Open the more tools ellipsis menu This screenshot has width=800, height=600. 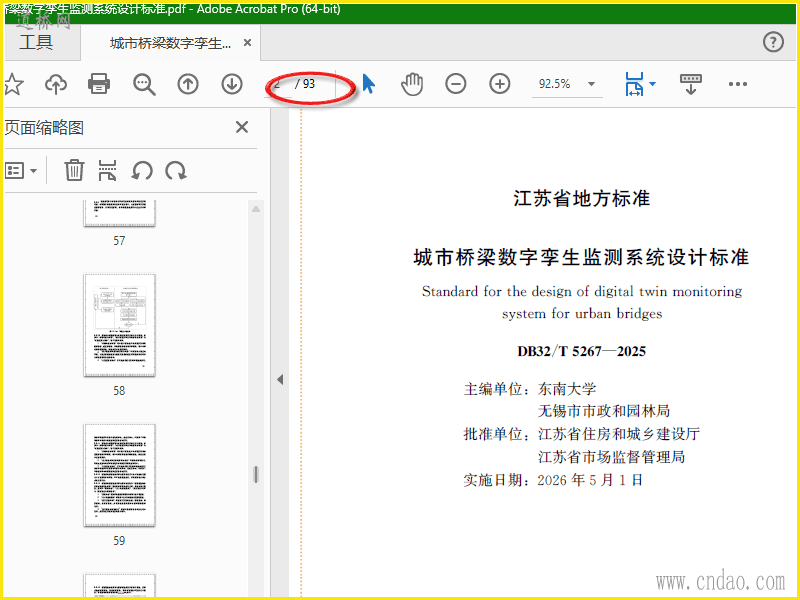point(738,84)
